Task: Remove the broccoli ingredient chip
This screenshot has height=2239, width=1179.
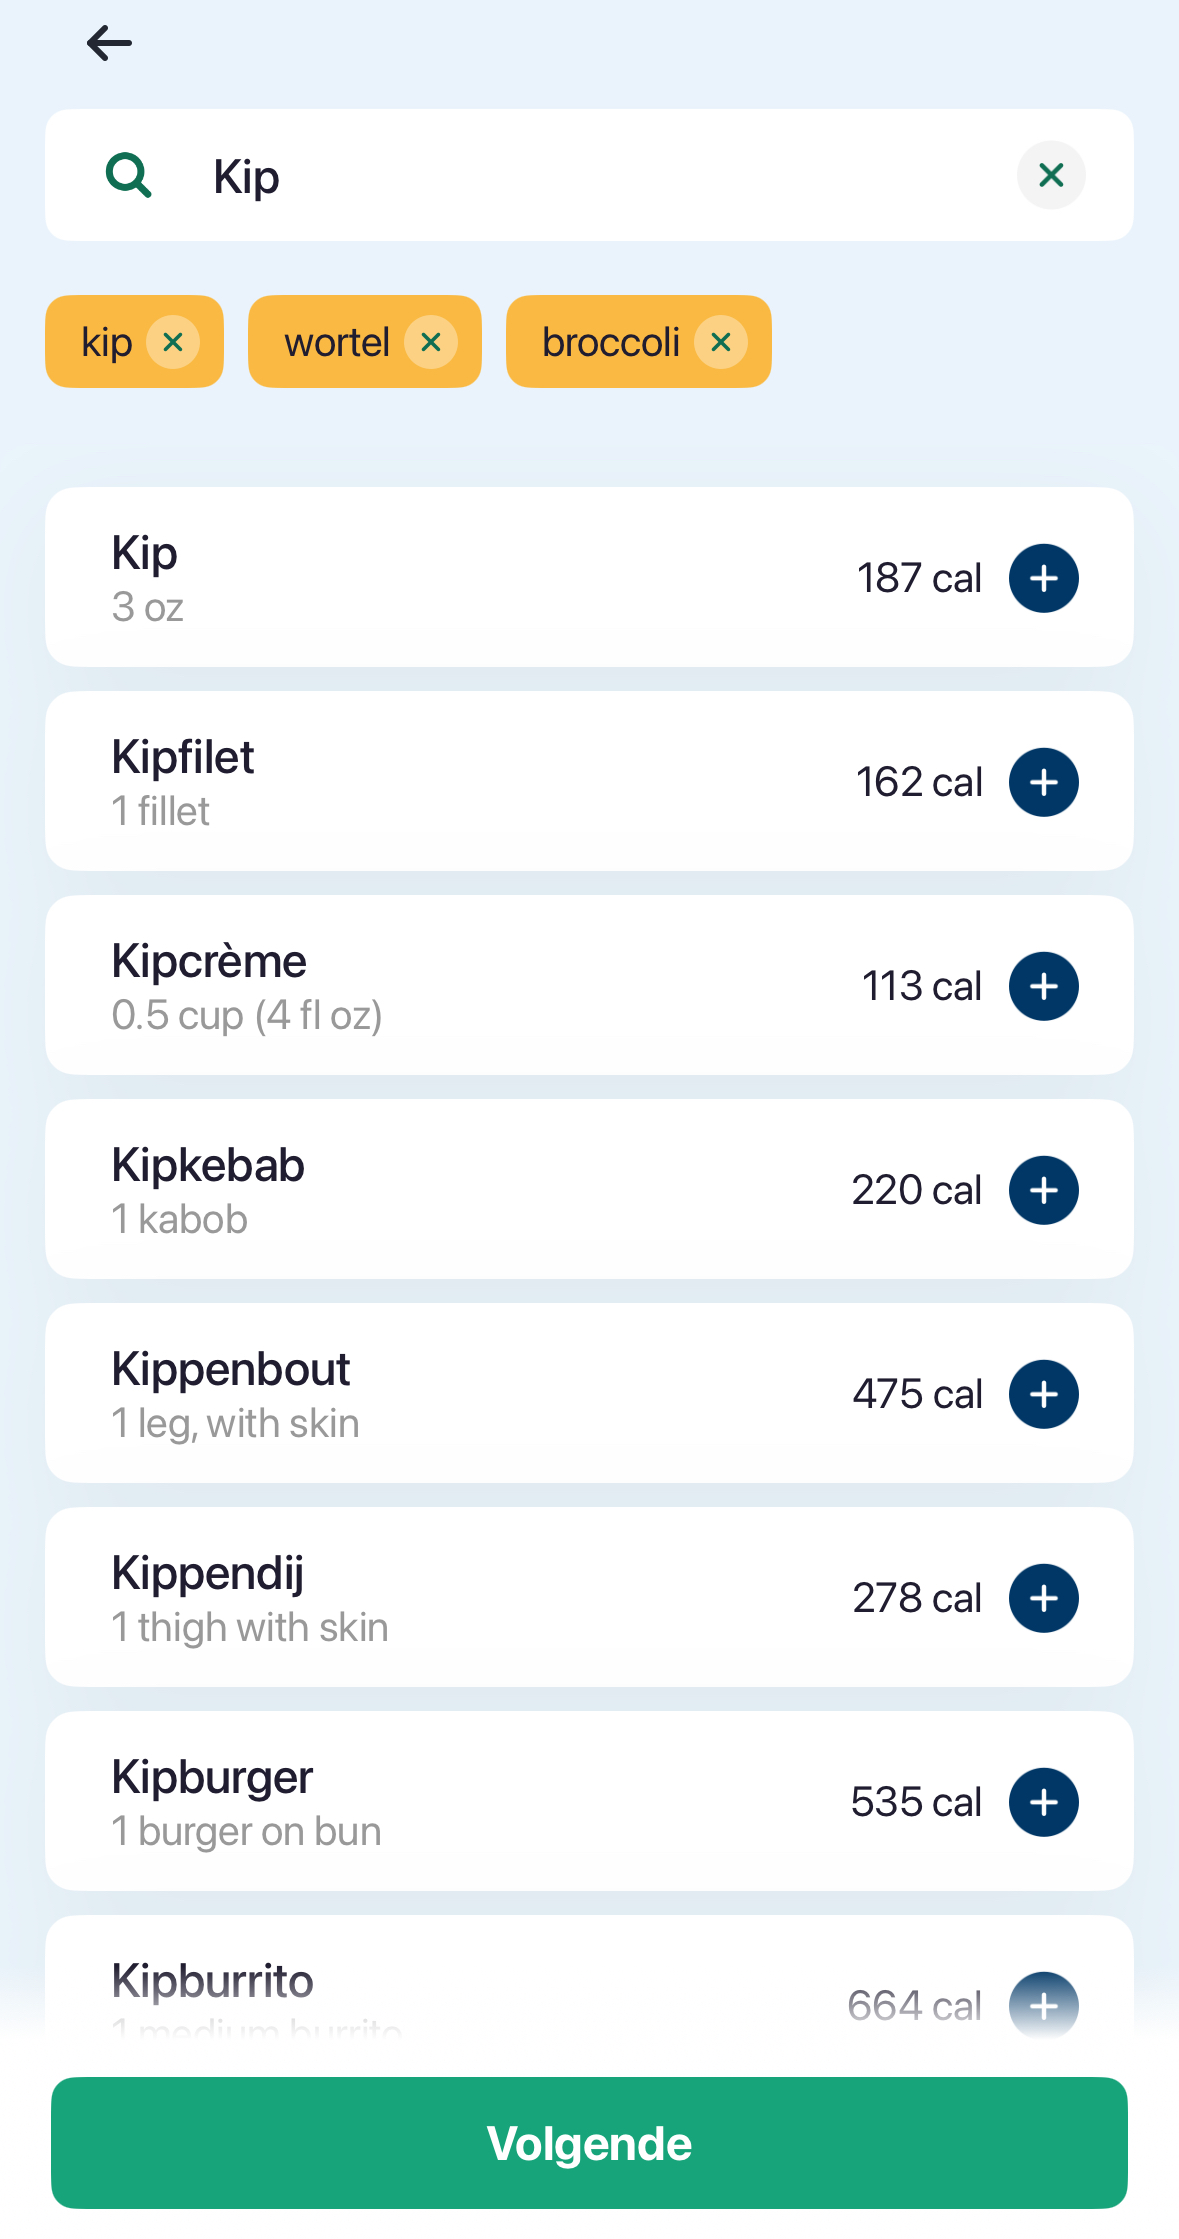Action: [720, 342]
